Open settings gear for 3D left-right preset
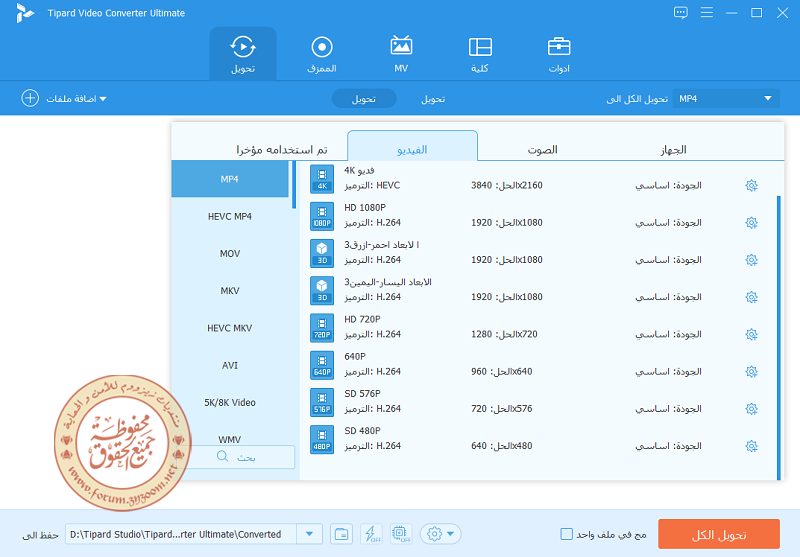This screenshot has height=557, width=800. coord(752,297)
